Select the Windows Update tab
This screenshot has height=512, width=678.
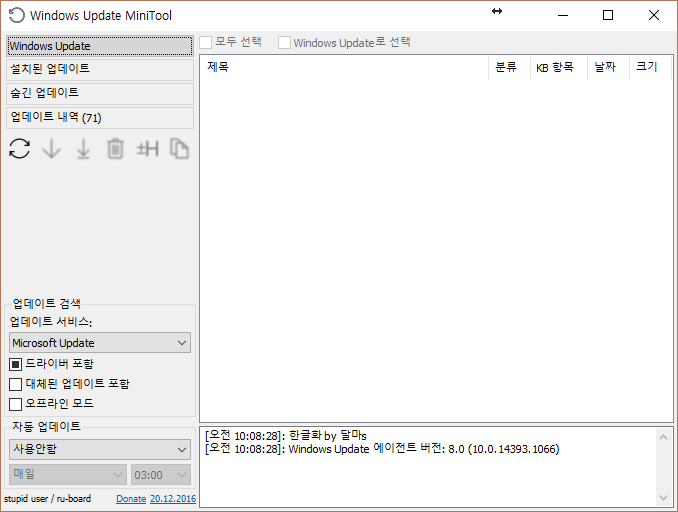(x=100, y=46)
